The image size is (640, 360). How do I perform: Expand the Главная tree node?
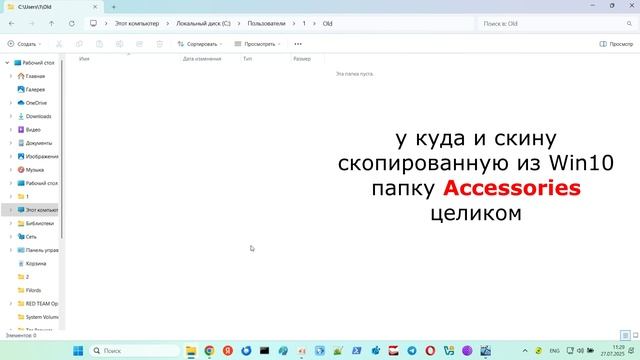(11, 76)
